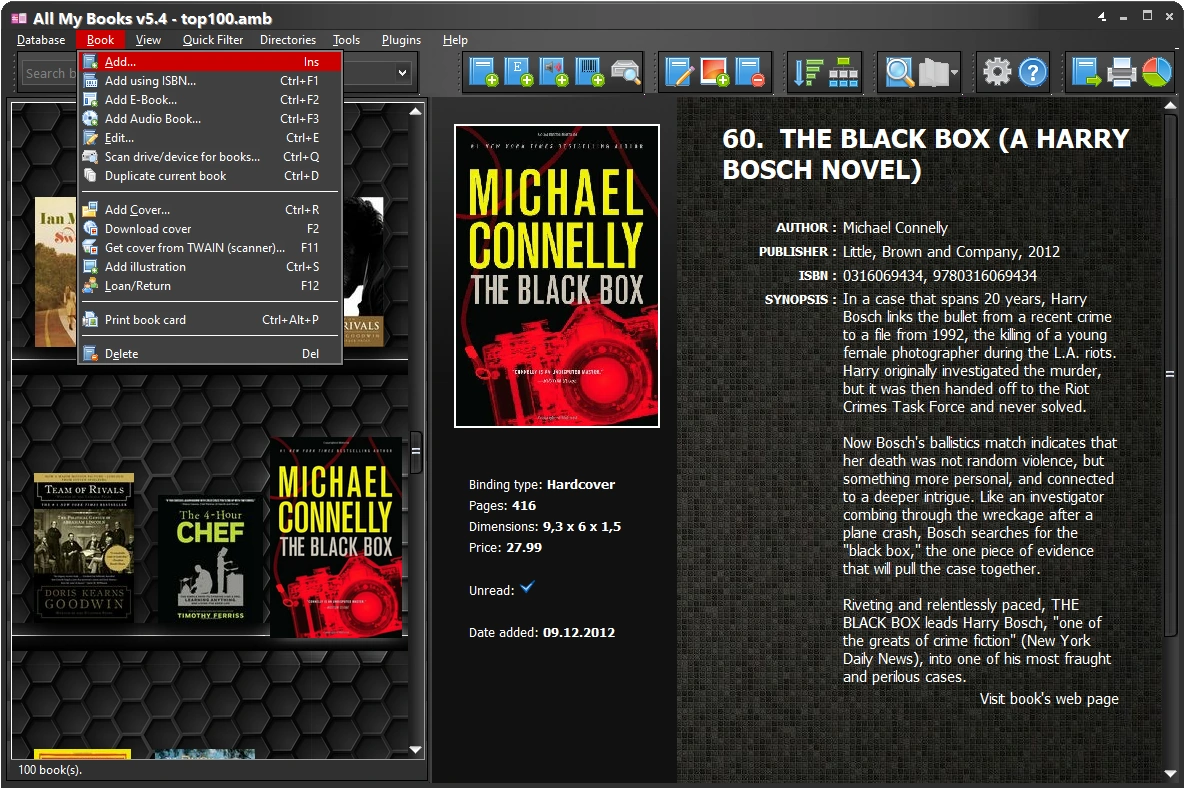Image resolution: width=1184 pixels, height=788 pixels.
Task: Select The 4-Hour Chef book on shelf
Action: (x=211, y=559)
